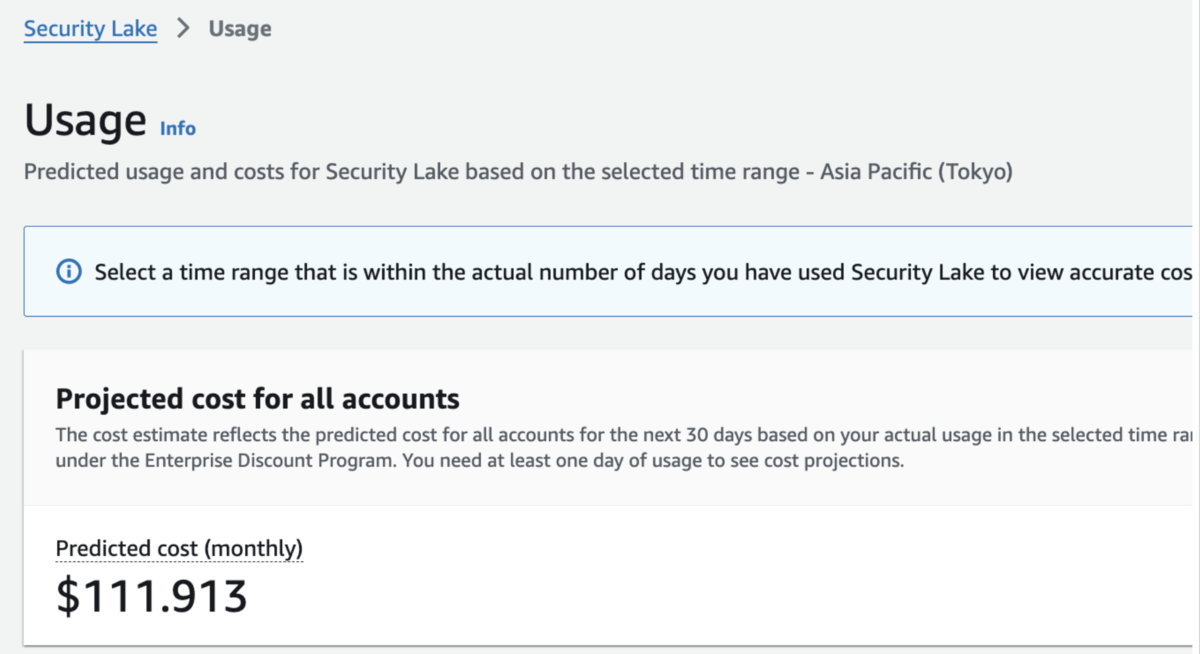This screenshot has height=654, width=1200.
Task: Select the $111.913 predicted cost value
Action: coord(151,596)
